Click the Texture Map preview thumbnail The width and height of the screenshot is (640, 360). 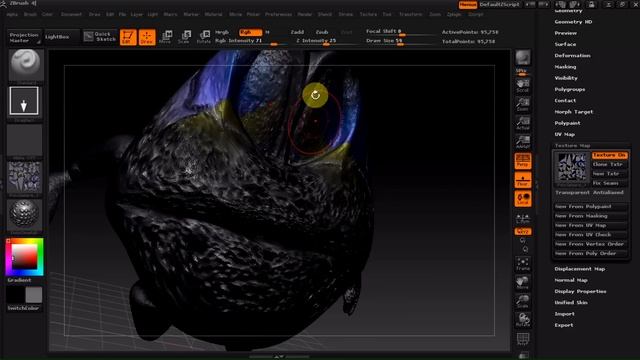point(572,168)
